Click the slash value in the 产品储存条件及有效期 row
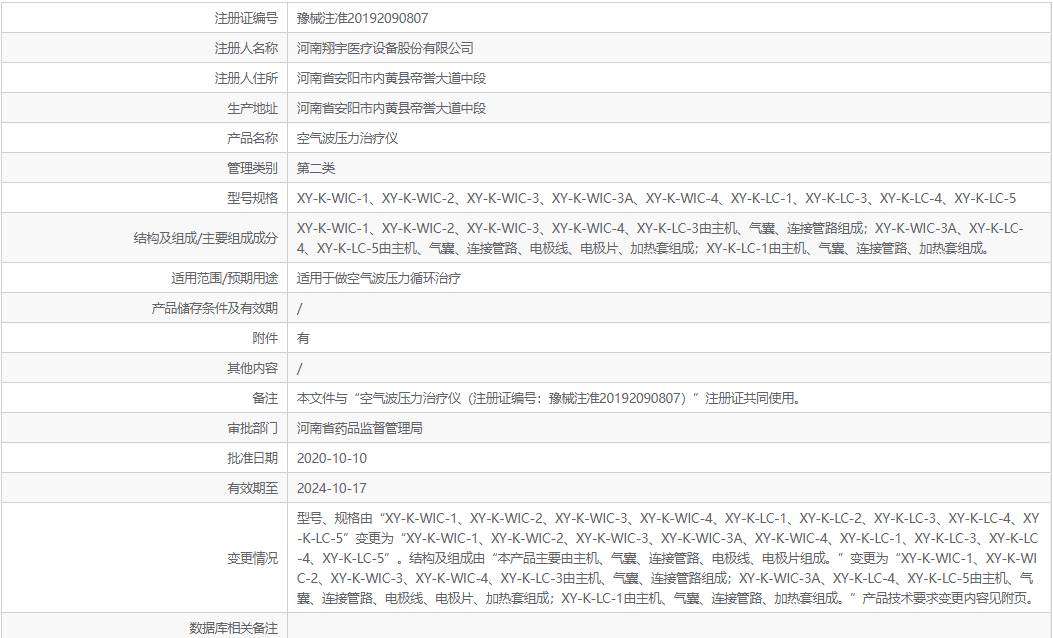The image size is (1053, 638). tap(300, 308)
